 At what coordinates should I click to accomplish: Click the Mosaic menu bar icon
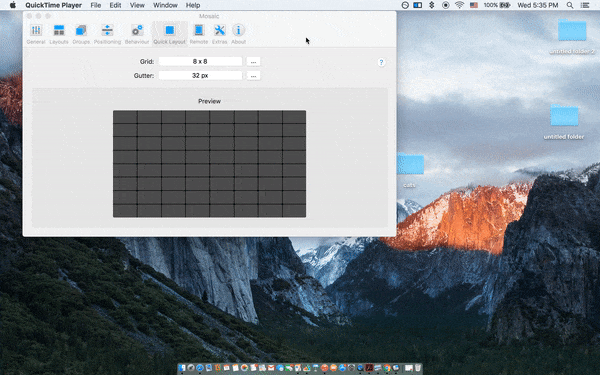417,5
